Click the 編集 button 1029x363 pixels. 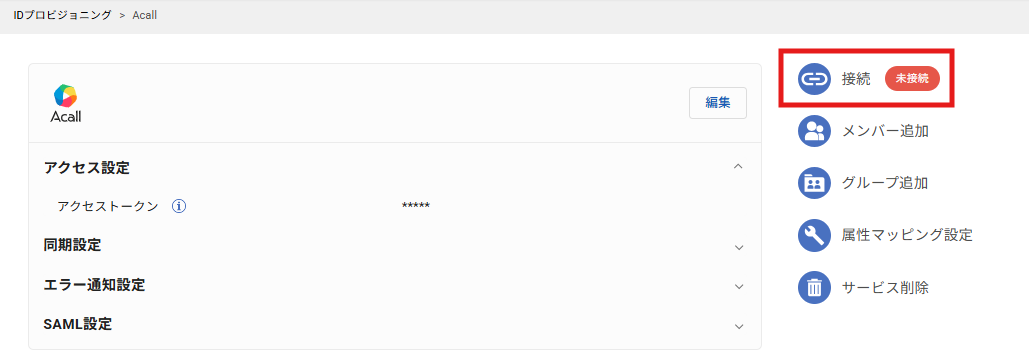point(718,103)
